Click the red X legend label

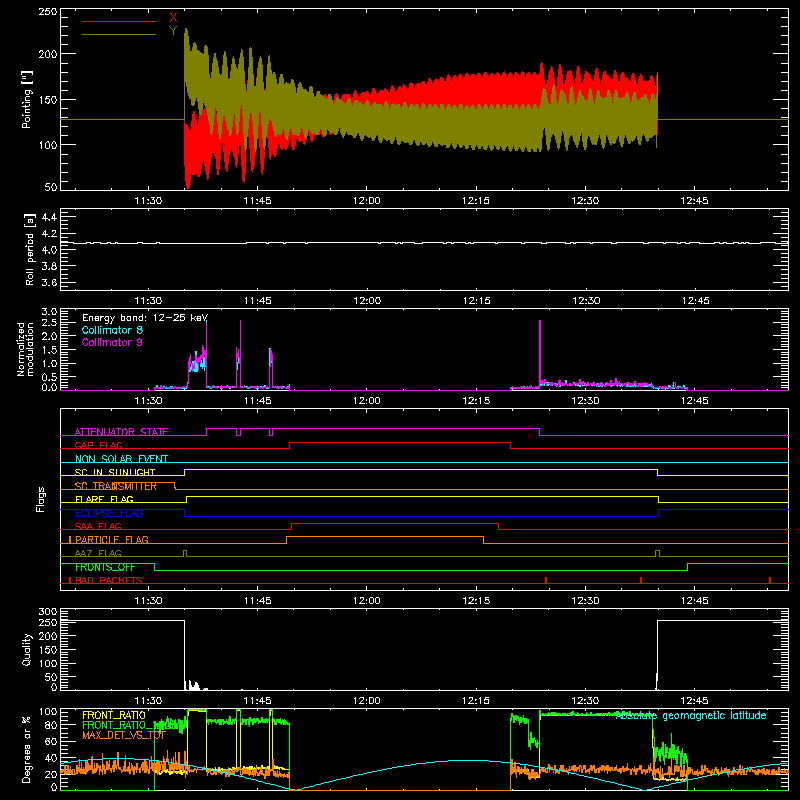(x=173, y=18)
